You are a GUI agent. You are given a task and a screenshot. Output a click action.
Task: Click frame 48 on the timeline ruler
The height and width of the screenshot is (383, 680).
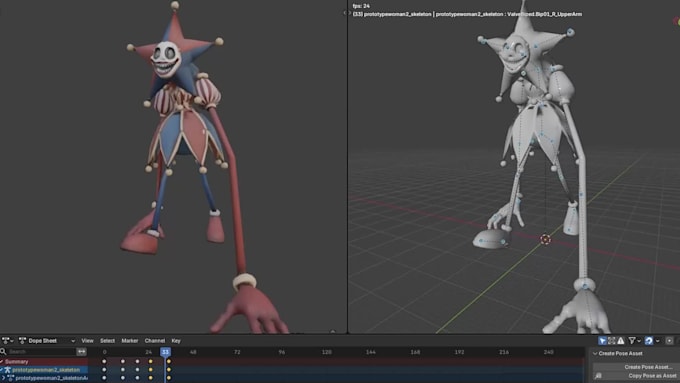coord(193,352)
